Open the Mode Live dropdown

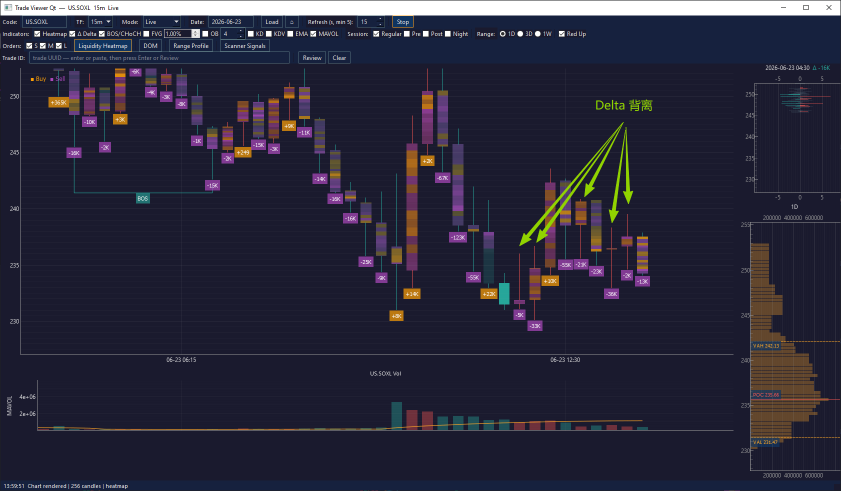(x=161, y=22)
